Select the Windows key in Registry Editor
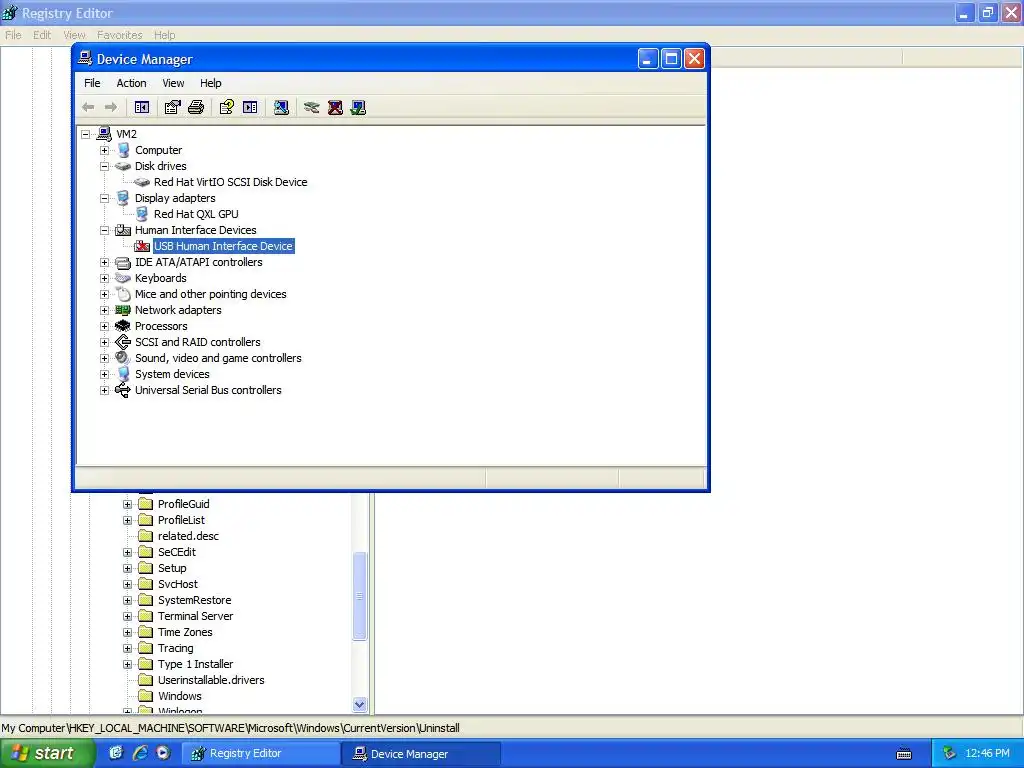Viewport: 1024px width, 768px height. tap(180, 696)
